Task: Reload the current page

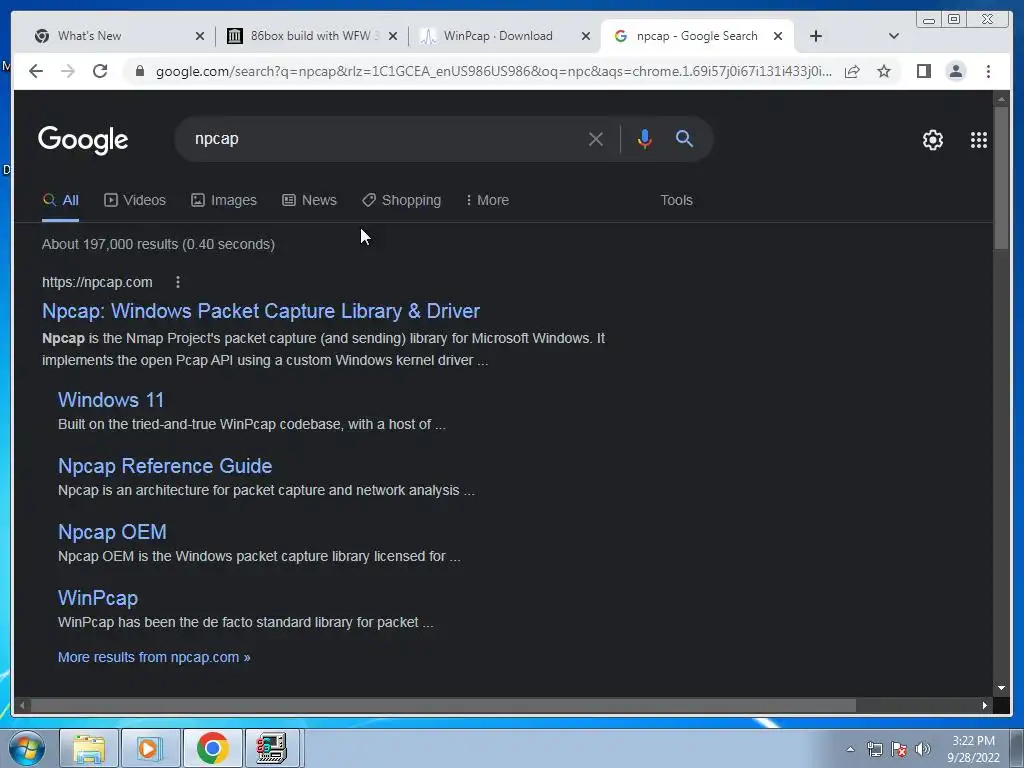Action: [x=100, y=71]
